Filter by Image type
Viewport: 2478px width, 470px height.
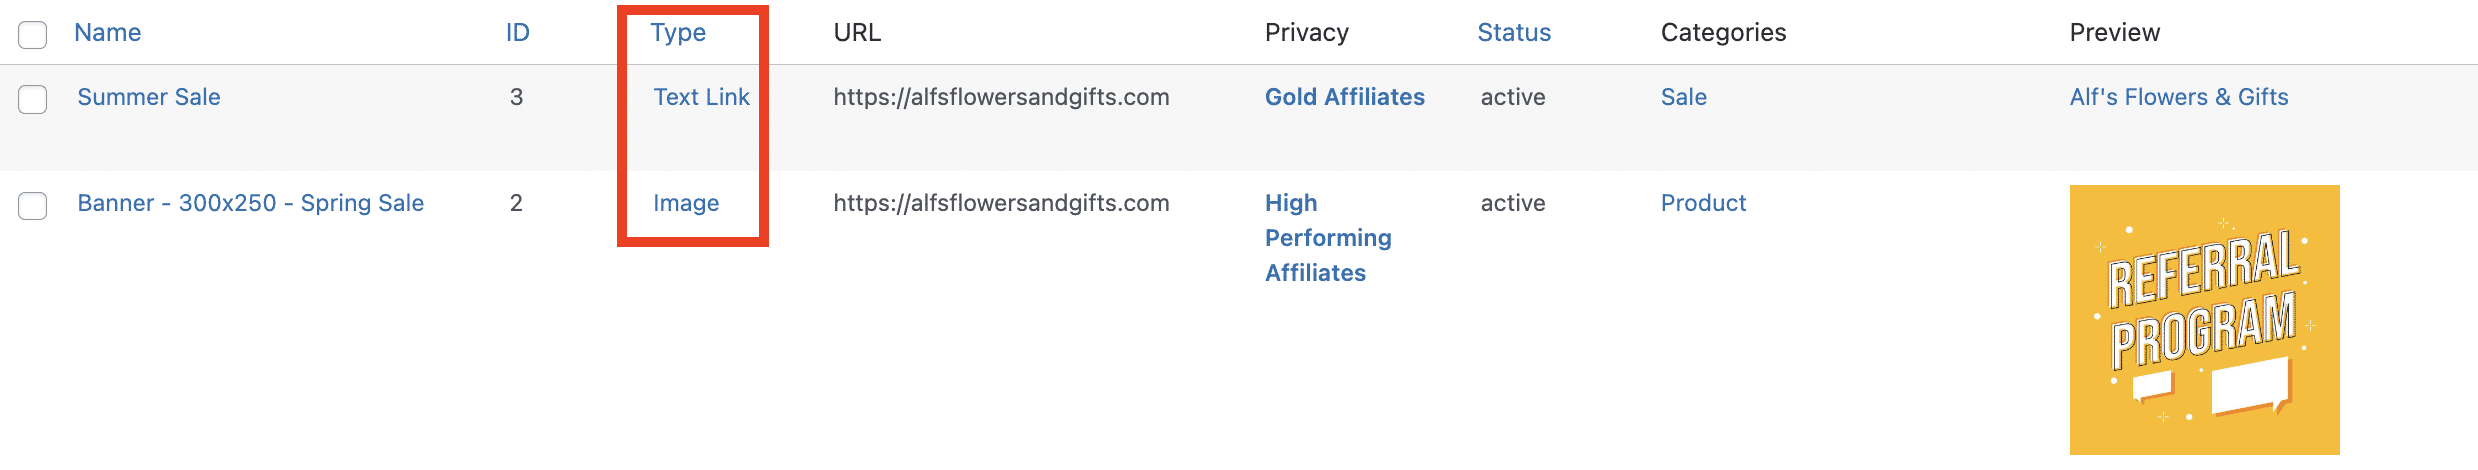point(686,203)
